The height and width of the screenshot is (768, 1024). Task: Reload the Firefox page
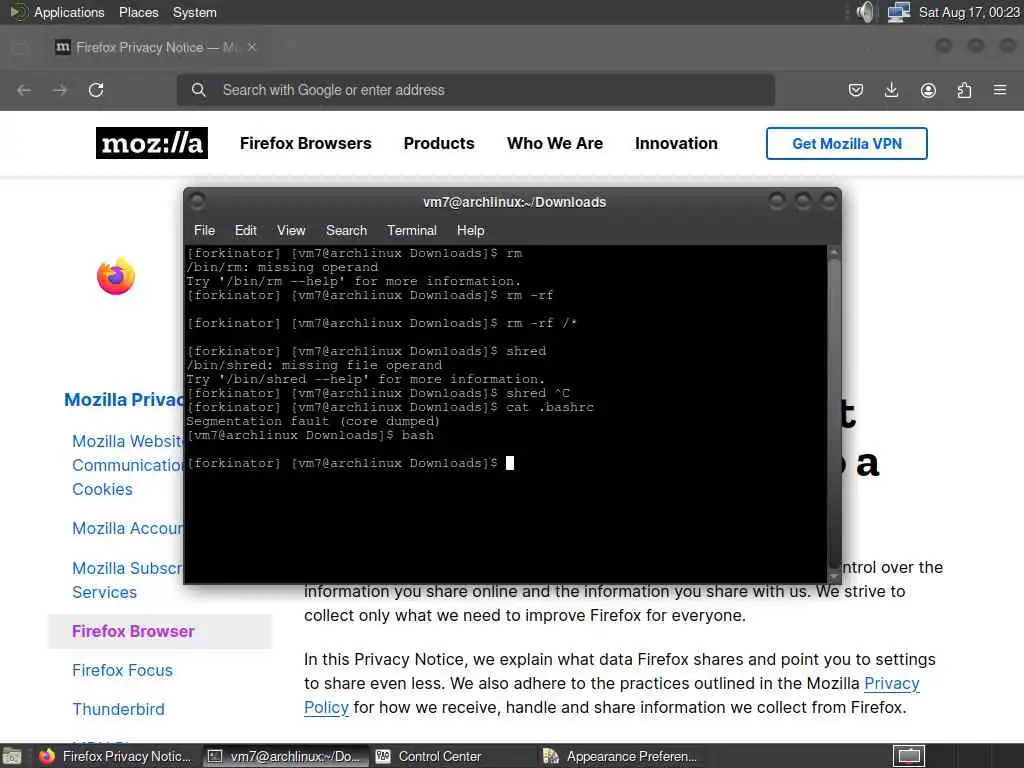pos(96,90)
